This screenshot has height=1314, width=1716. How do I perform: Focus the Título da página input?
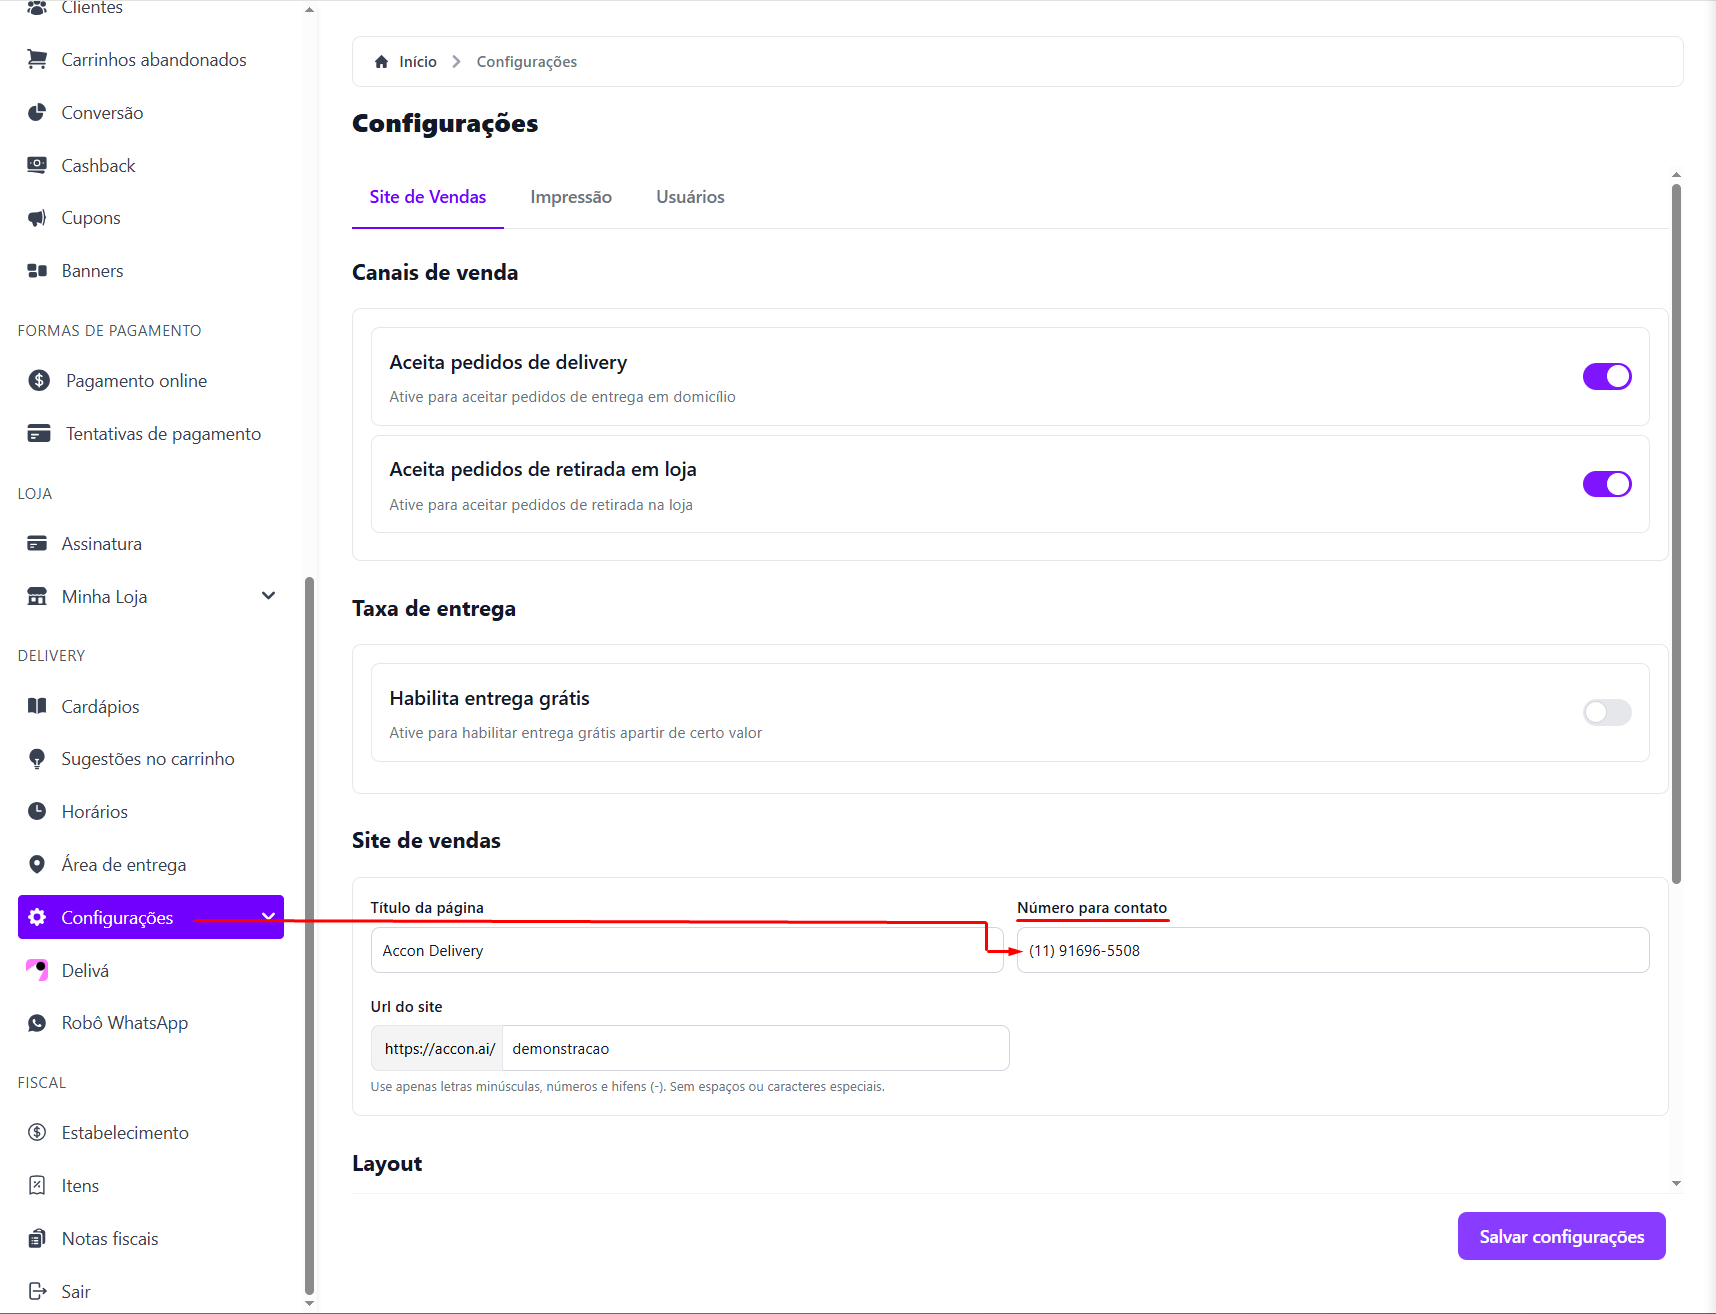pos(686,950)
